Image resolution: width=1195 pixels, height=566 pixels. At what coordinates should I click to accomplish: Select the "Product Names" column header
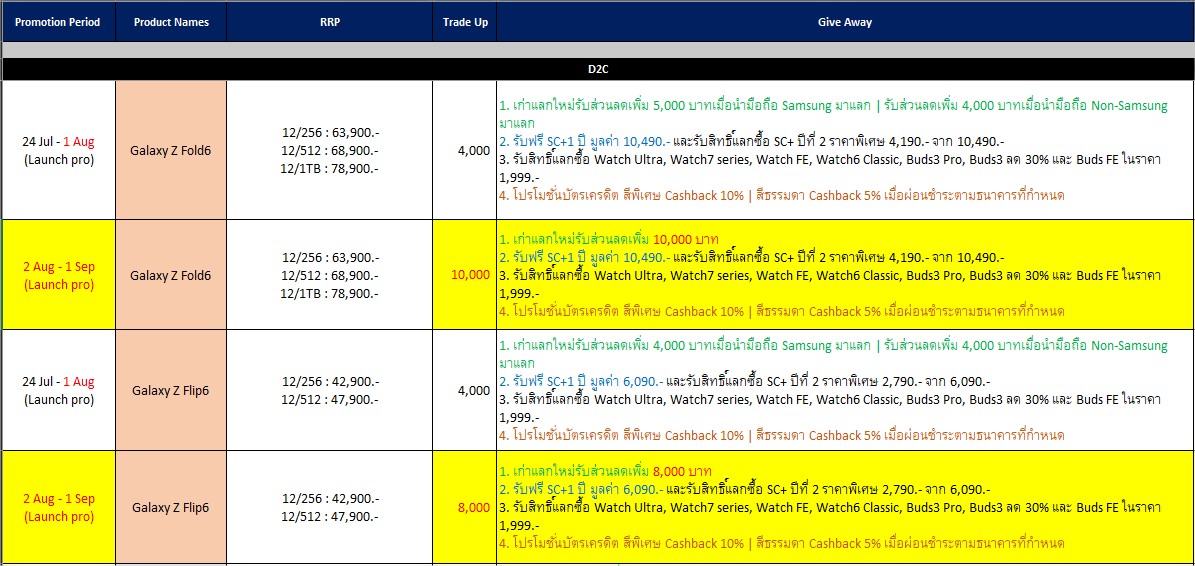pyautogui.click(x=171, y=22)
